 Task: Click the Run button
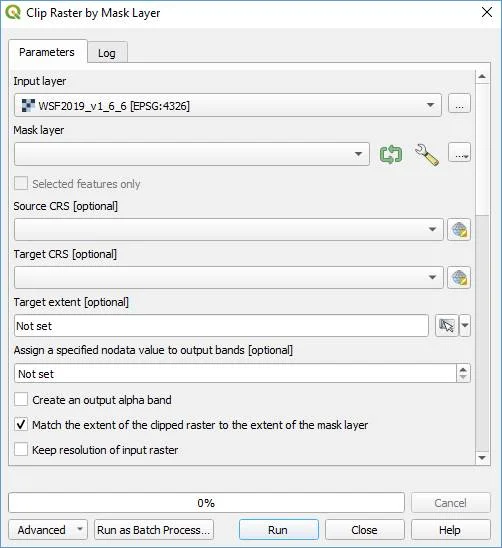pyautogui.click(x=279, y=529)
